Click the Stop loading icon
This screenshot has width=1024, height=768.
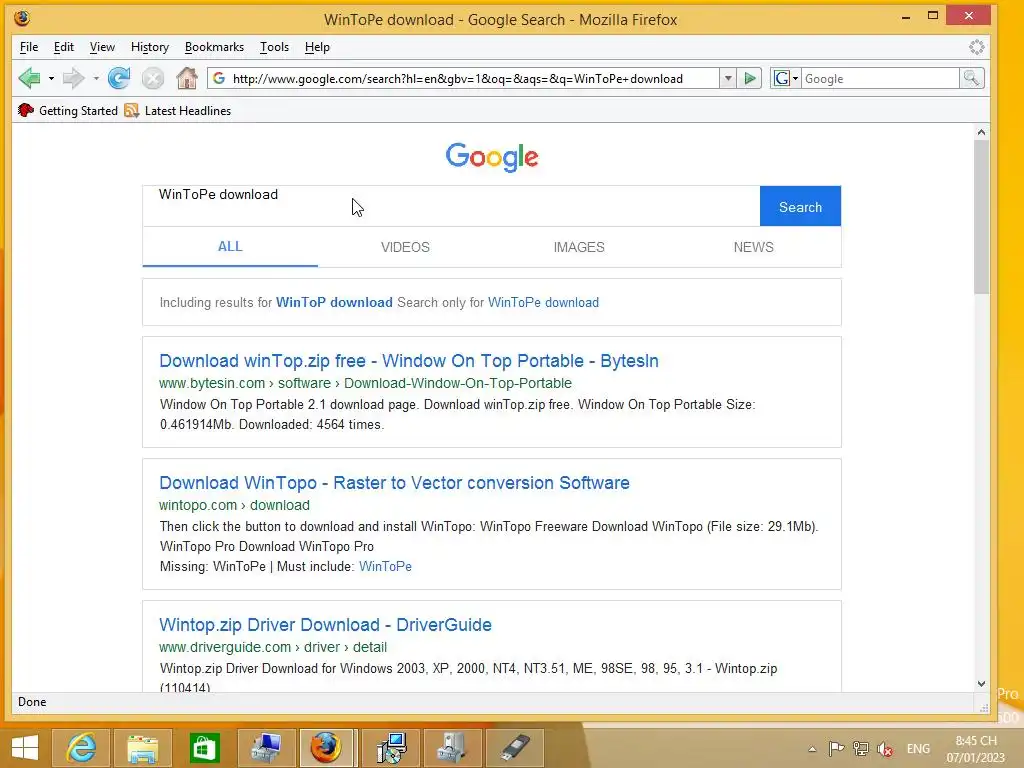click(x=153, y=78)
